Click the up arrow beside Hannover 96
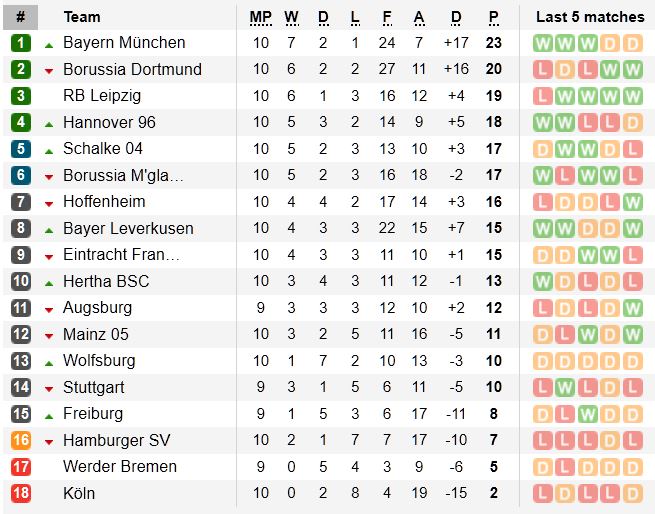 click(49, 123)
